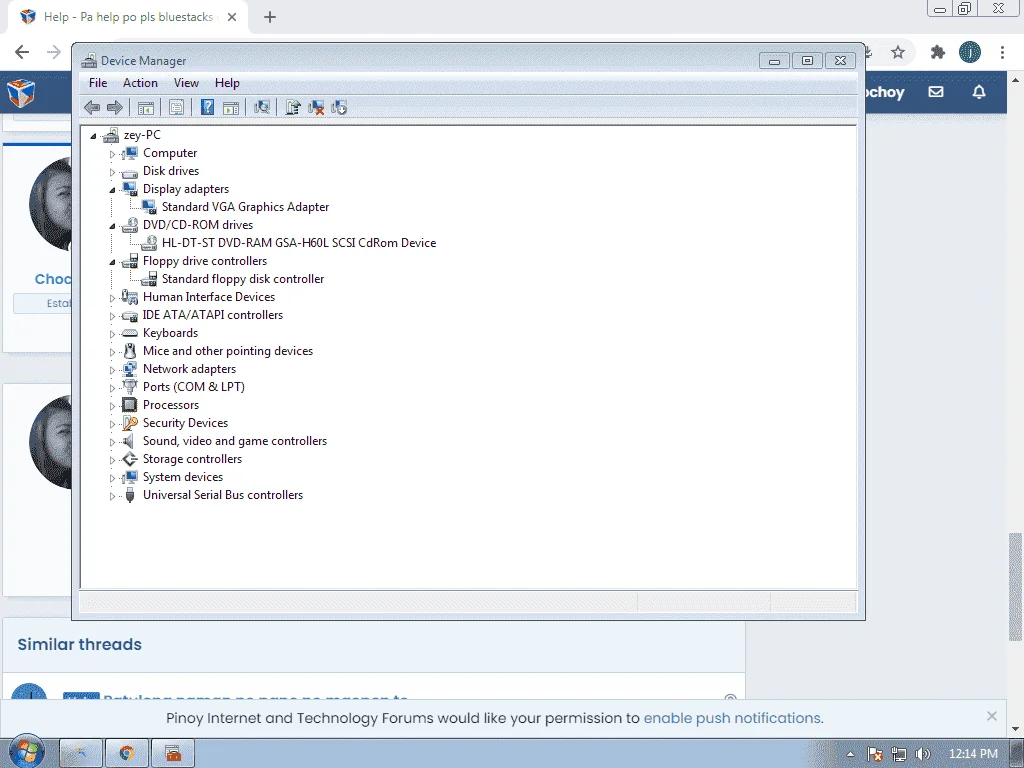Collapse the DVD/CD-ROM drives category
The width and height of the screenshot is (1024, 768).
[112, 226]
